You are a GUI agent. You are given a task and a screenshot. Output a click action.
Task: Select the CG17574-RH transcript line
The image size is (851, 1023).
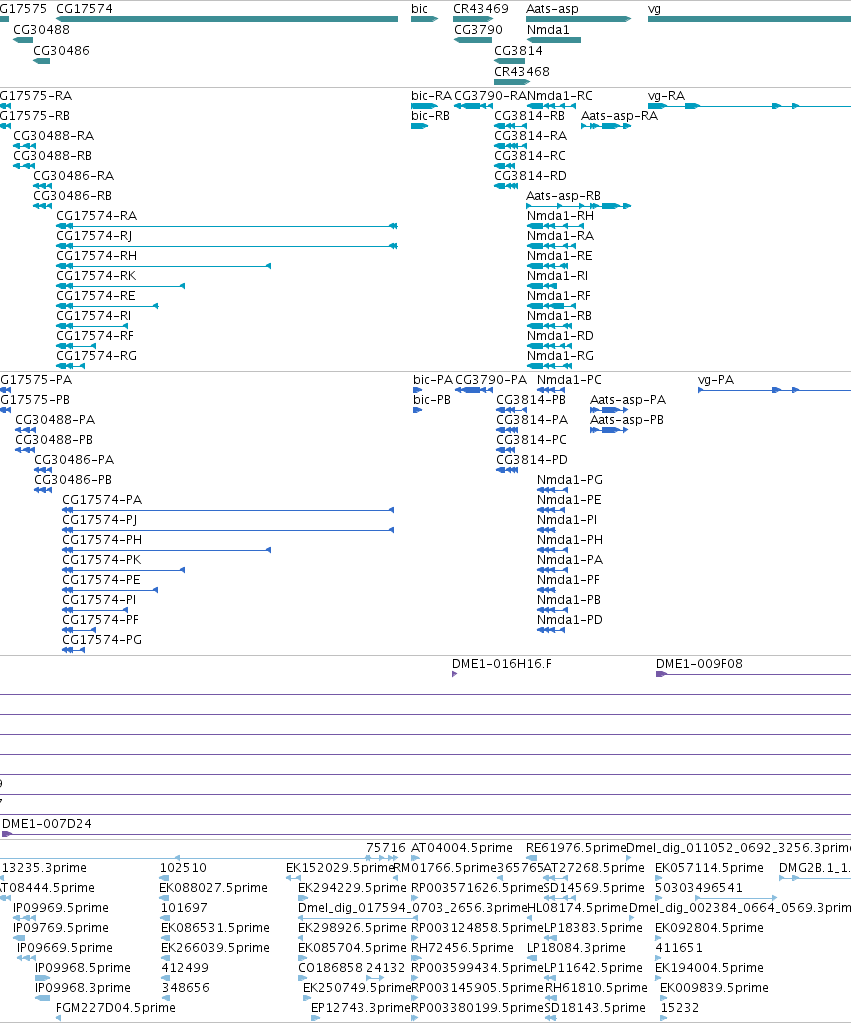pos(163,266)
